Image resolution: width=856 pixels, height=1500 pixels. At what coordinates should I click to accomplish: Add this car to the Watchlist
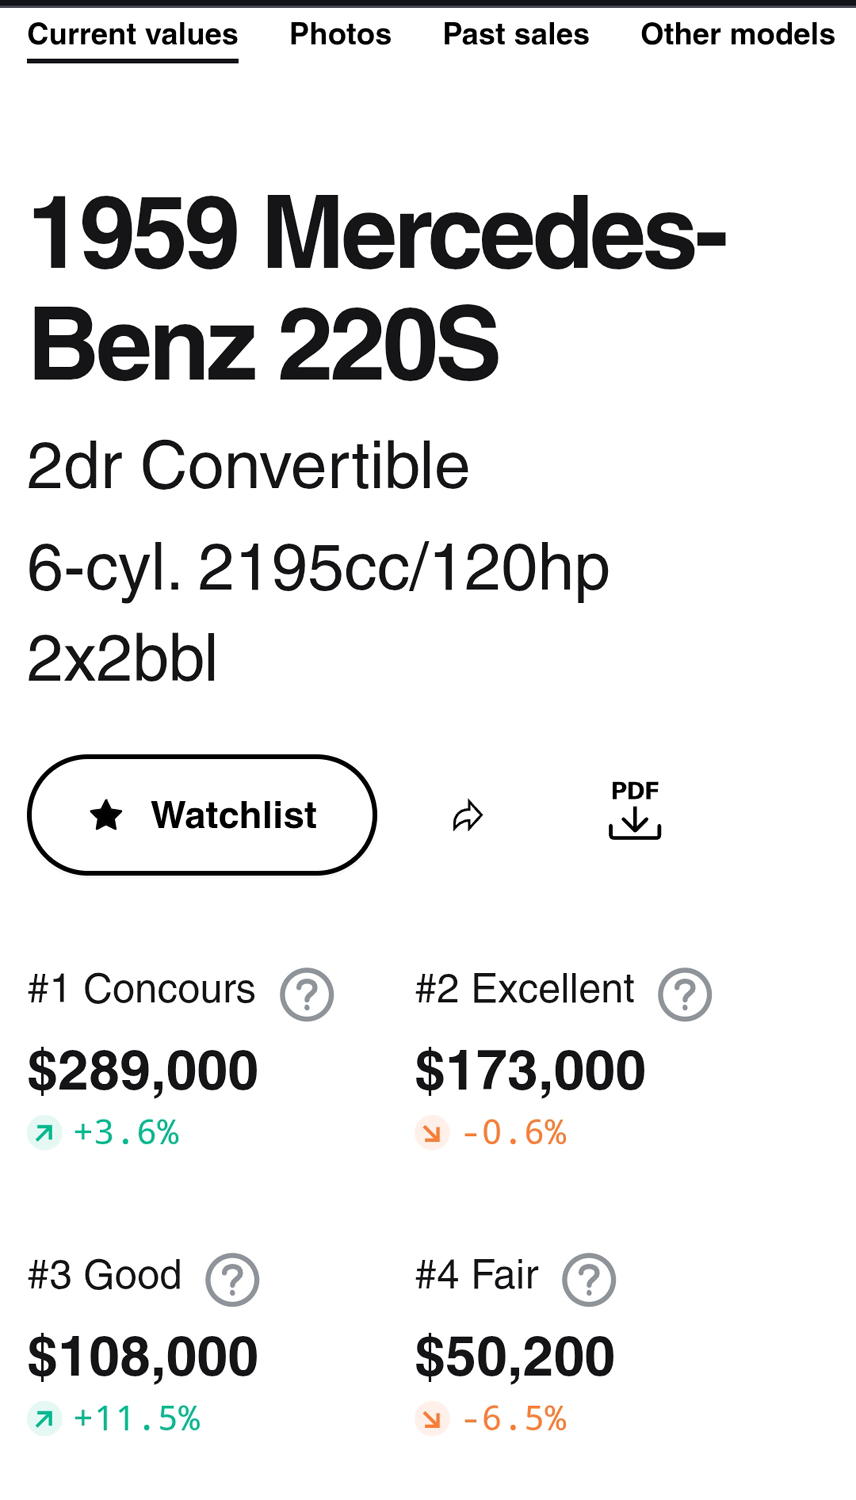tap(202, 815)
